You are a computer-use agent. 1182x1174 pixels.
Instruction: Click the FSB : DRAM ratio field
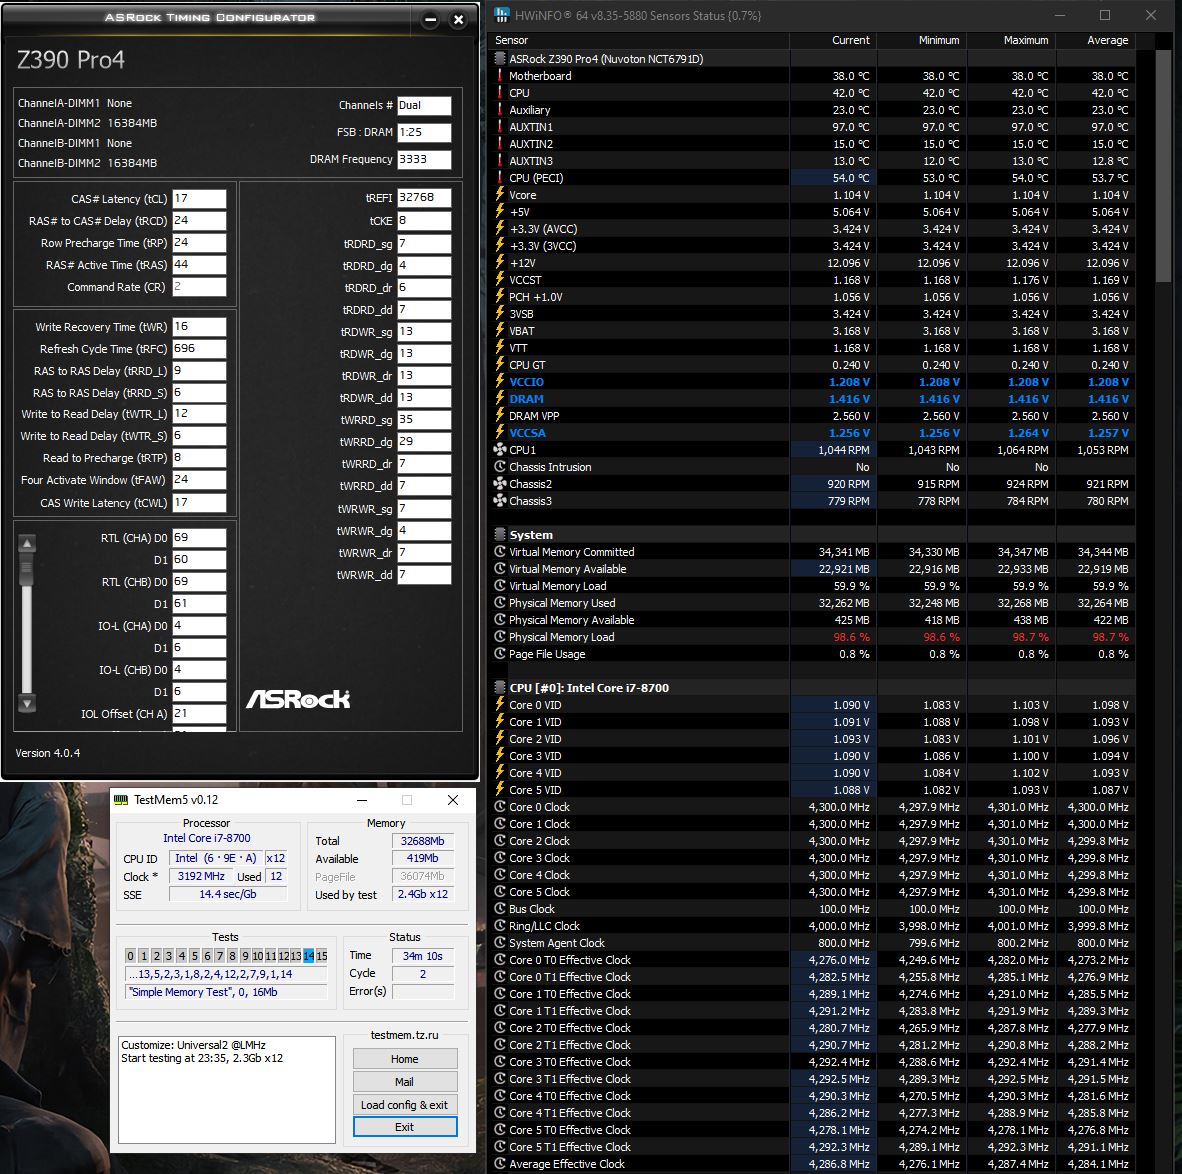pyautogui.click(x=424, y=132)
